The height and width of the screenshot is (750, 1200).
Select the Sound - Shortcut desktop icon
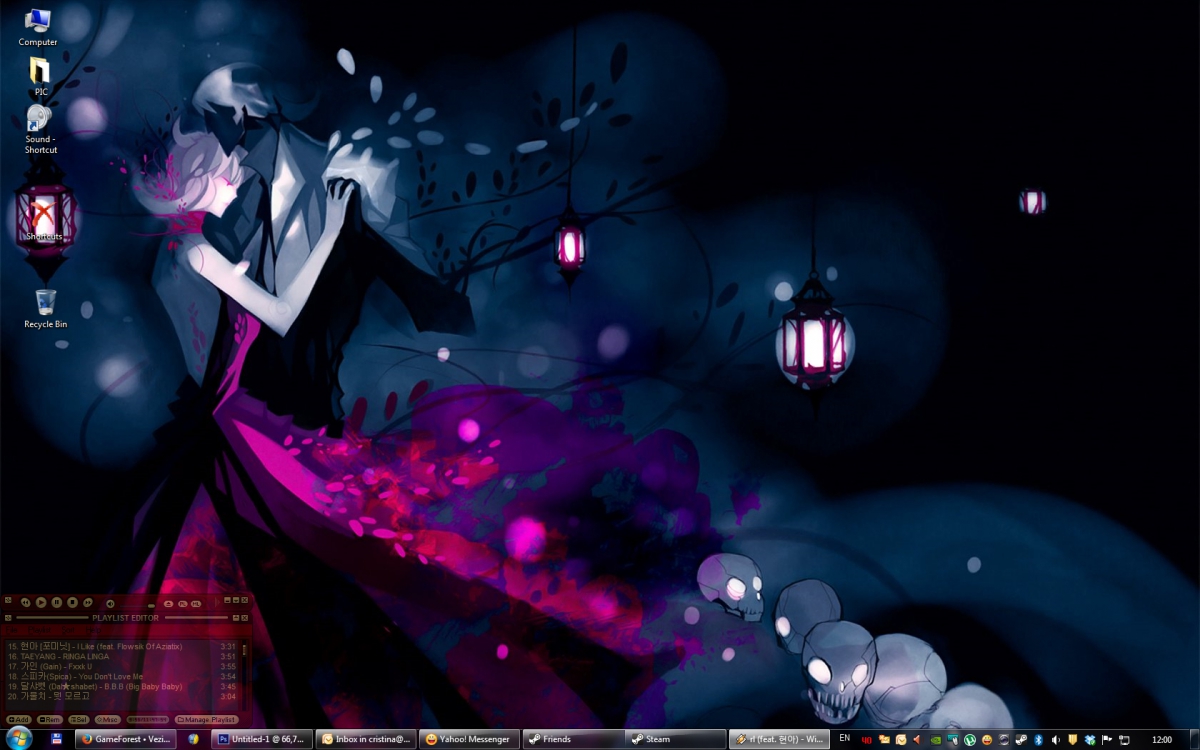[x=40, y=129]
